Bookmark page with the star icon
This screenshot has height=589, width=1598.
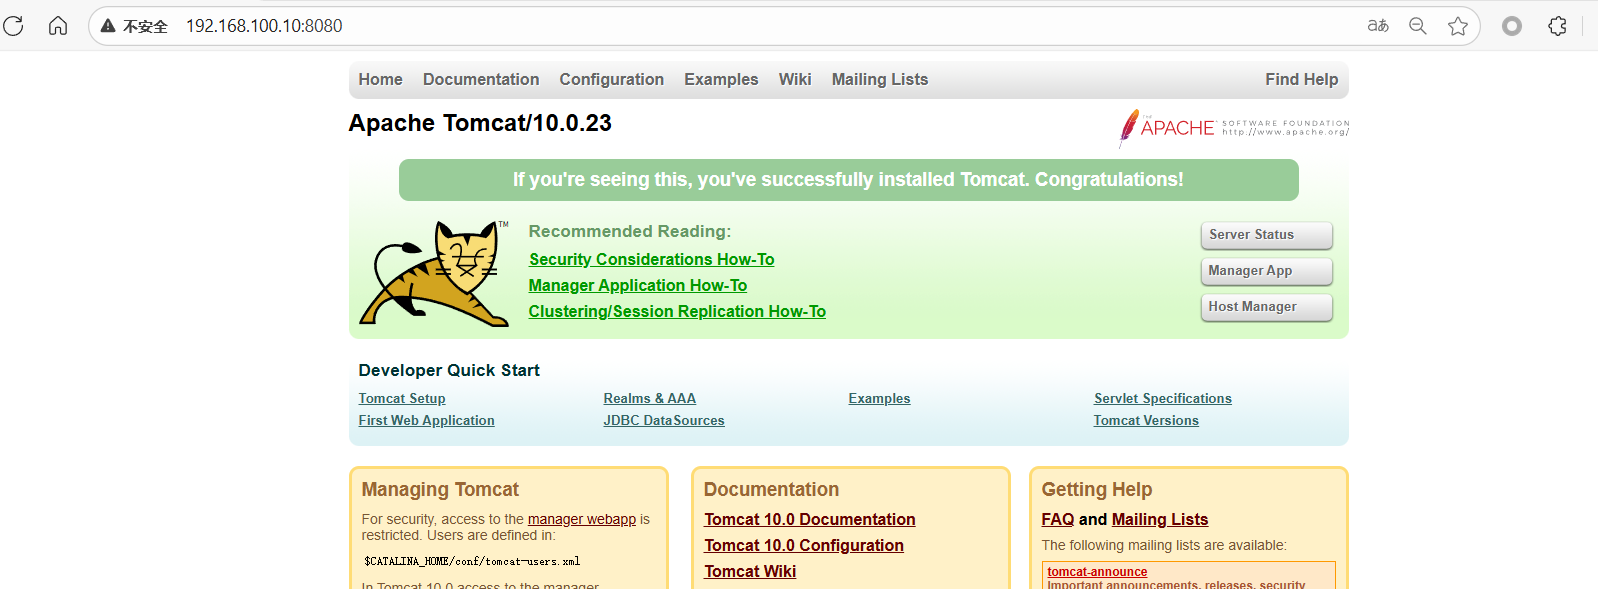tap(1458, 26)
